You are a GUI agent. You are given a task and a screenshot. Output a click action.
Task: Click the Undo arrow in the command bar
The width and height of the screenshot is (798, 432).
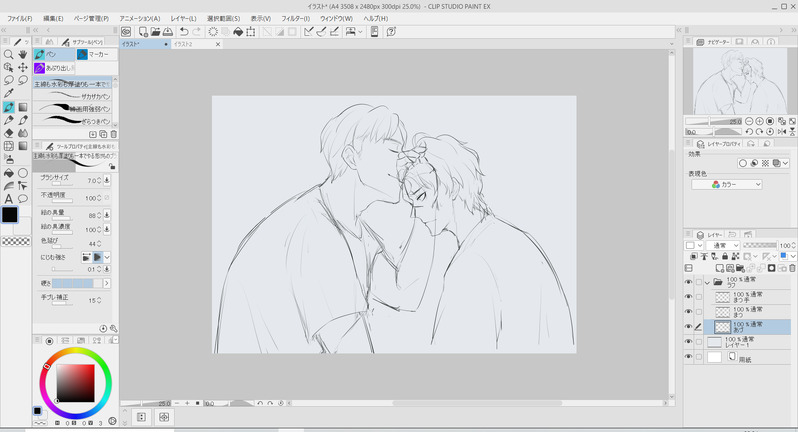point(184,32)
